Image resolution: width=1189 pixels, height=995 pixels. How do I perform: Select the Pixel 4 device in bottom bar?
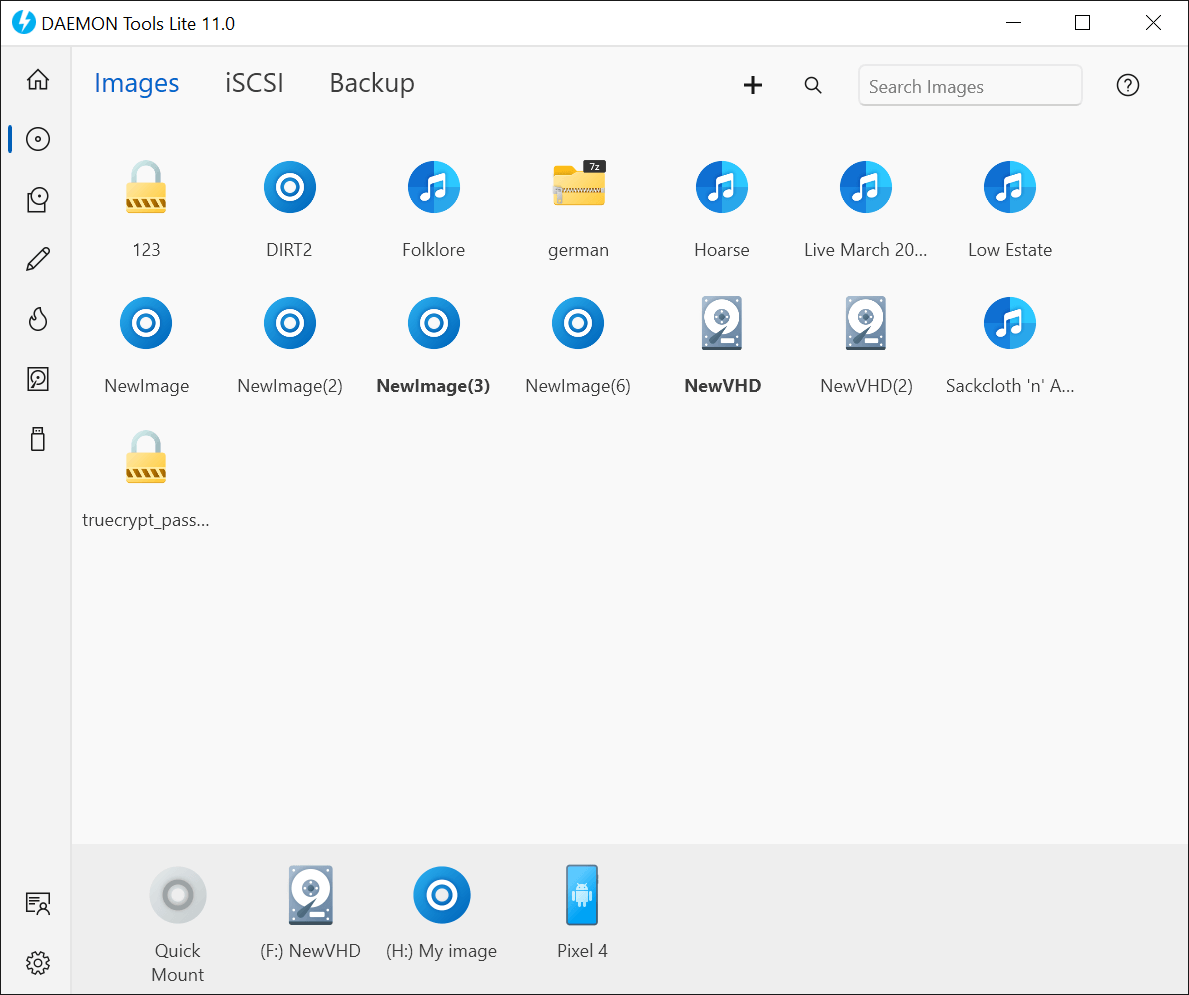(582, 895)
